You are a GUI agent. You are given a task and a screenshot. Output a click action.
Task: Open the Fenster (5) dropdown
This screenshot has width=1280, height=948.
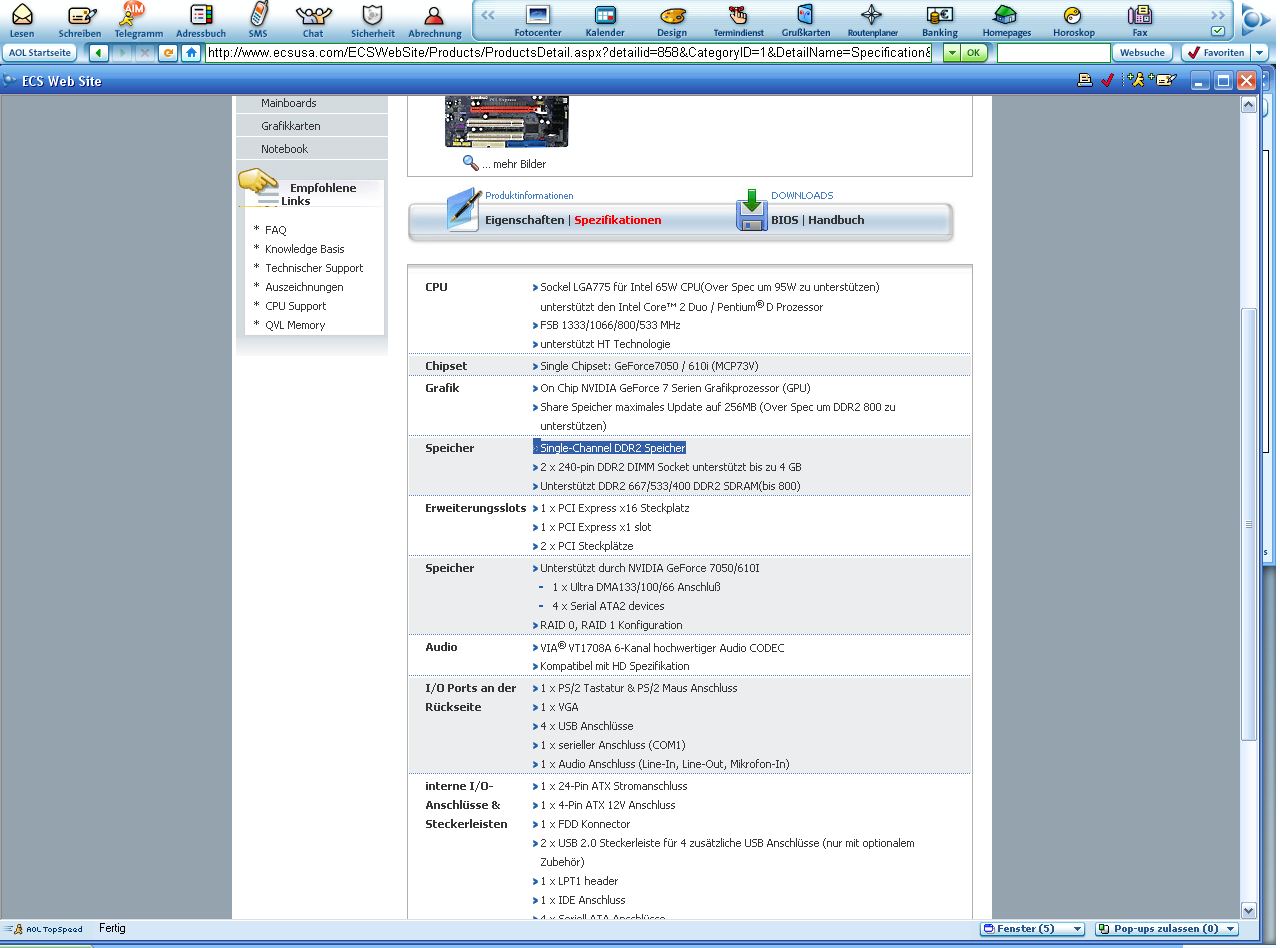click(x=1032, y=929)
